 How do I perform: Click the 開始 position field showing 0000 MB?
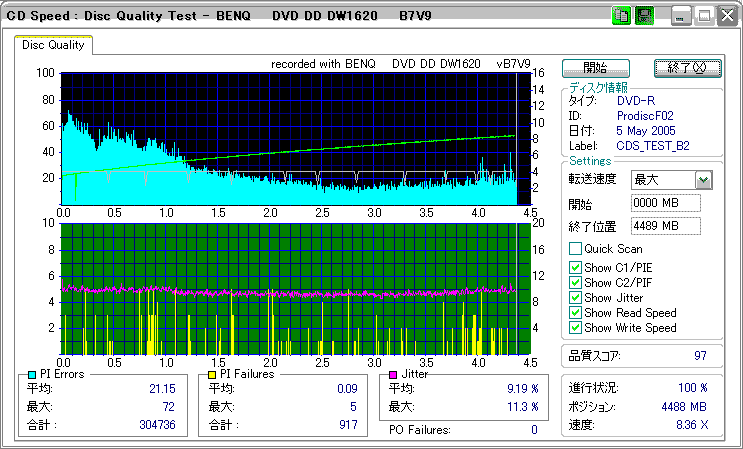click(x=666, y=203)
